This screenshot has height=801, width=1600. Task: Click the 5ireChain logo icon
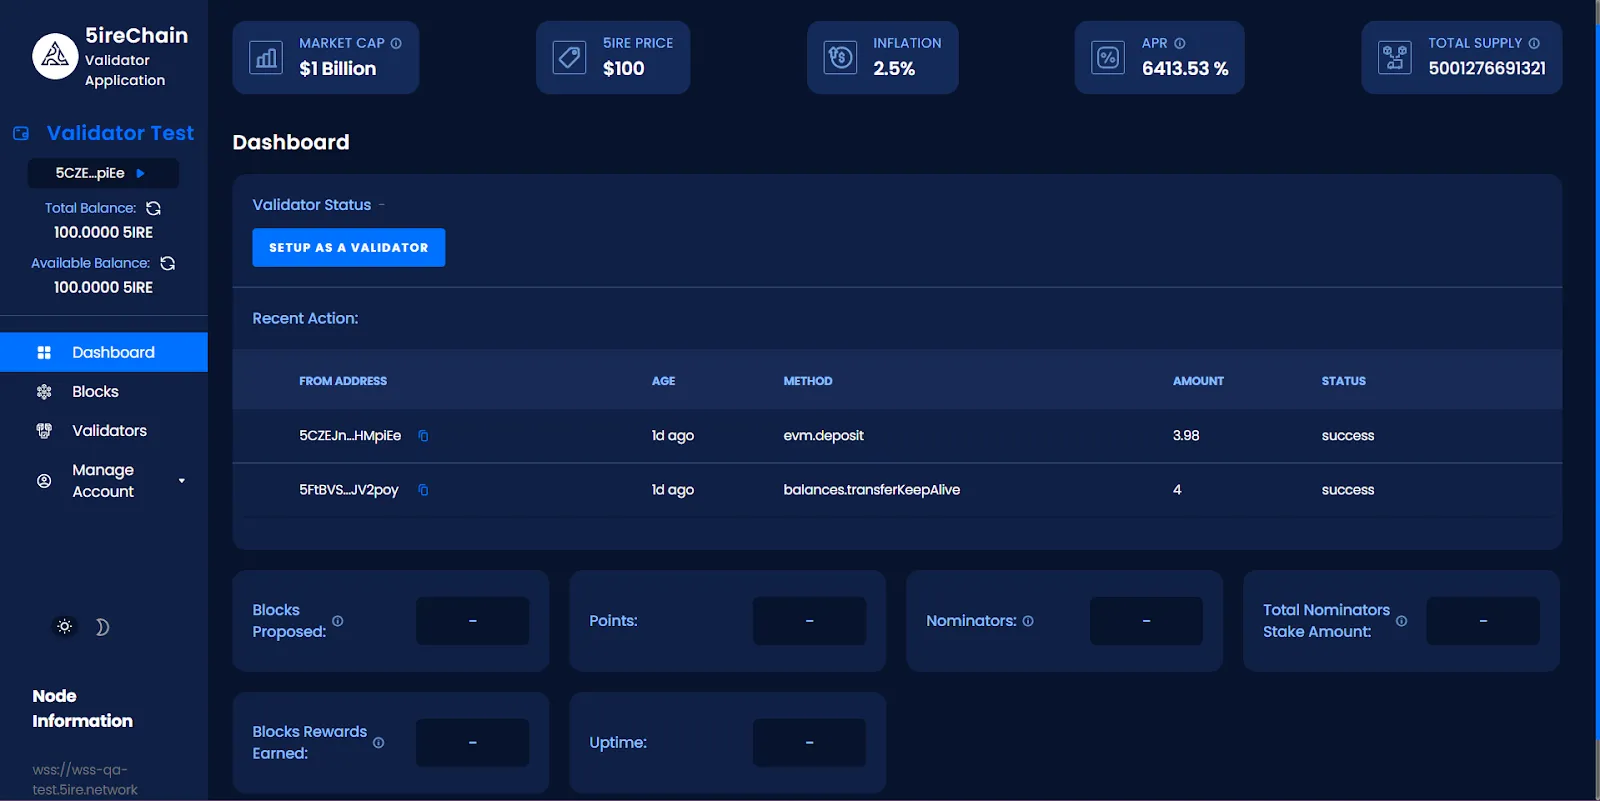(55, 56)
